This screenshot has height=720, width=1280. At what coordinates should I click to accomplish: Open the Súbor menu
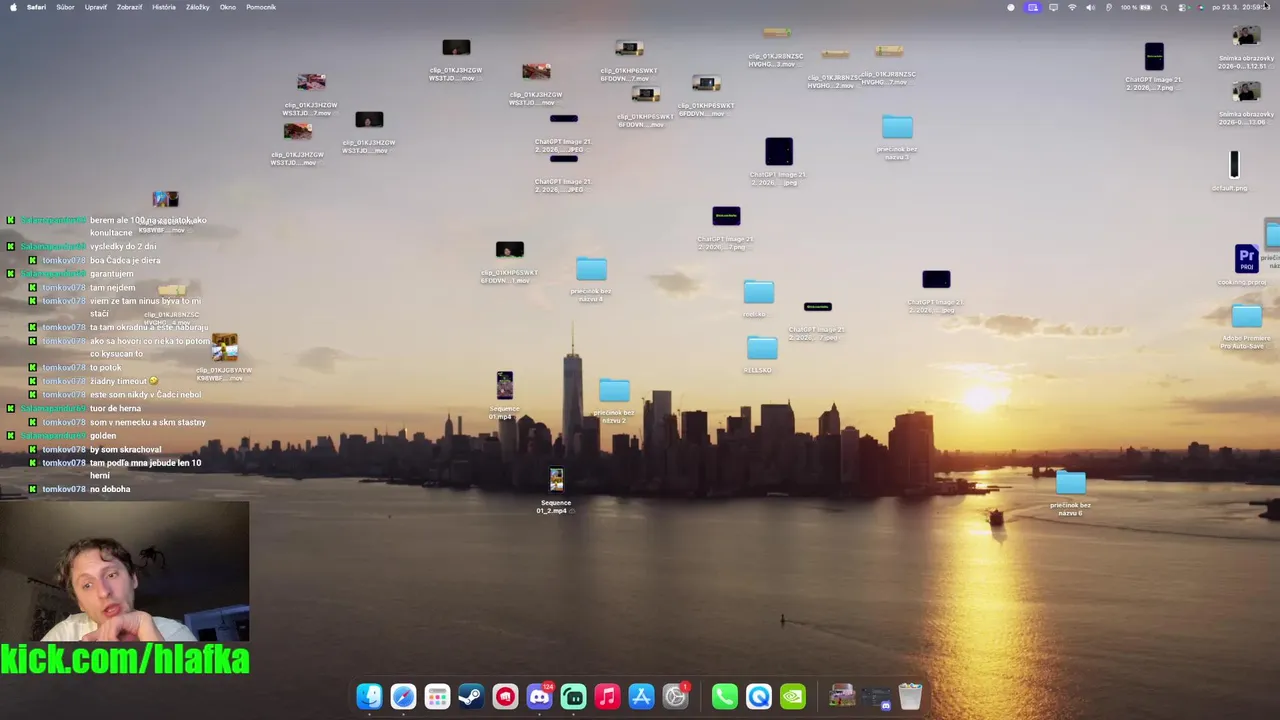point(65,7)
